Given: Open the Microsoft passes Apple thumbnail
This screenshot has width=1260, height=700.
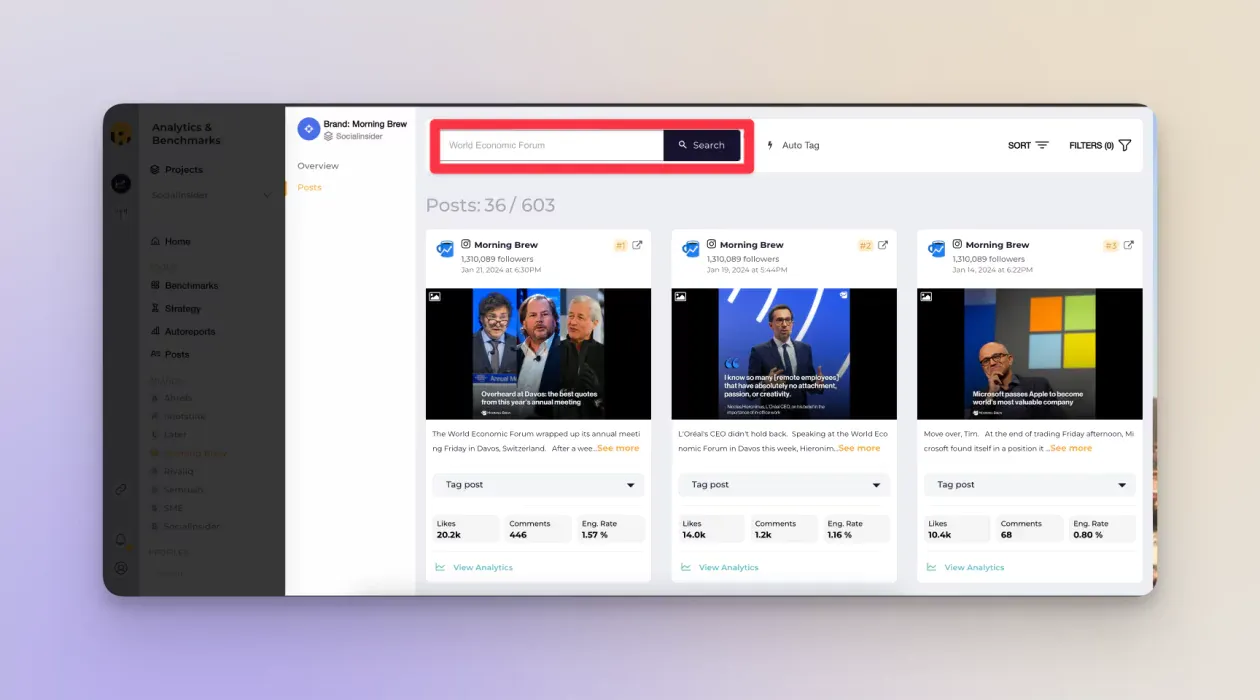Looking at the screenshot, I should click(x=1030, y=354).
